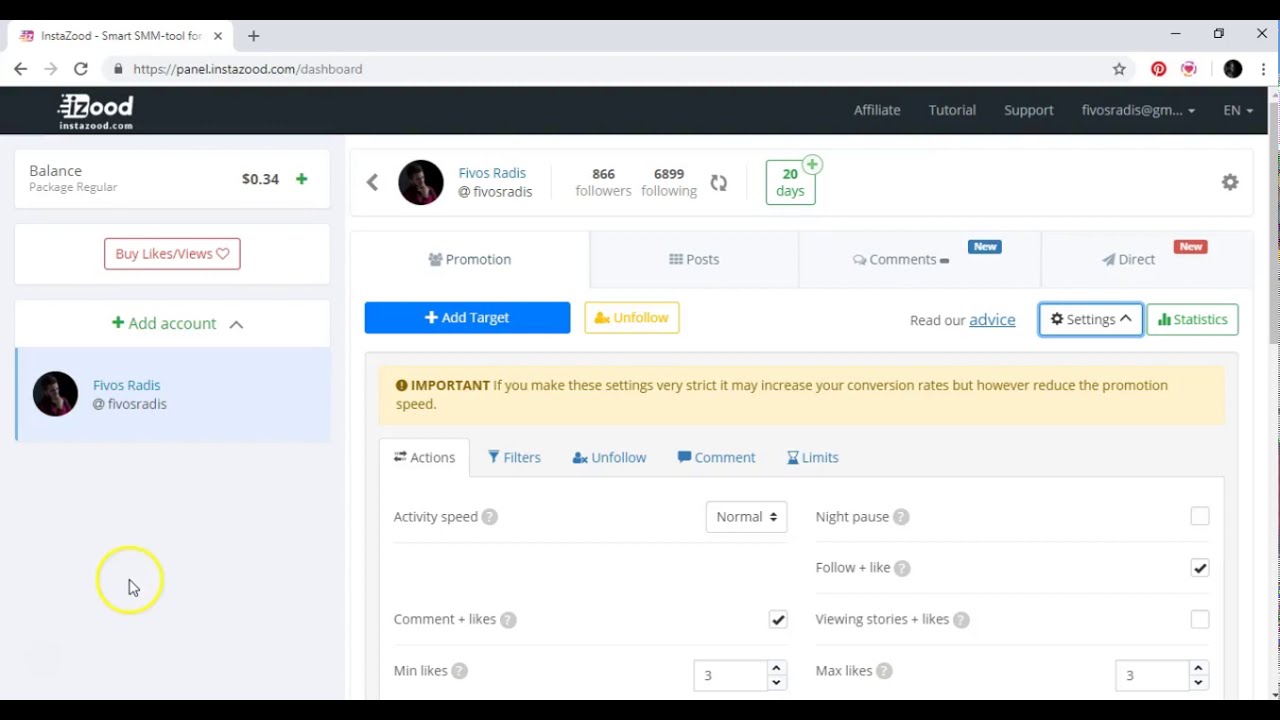1280x720 pixels.
Task: Open the Statistics button
Action: [x=1192, y=320]
